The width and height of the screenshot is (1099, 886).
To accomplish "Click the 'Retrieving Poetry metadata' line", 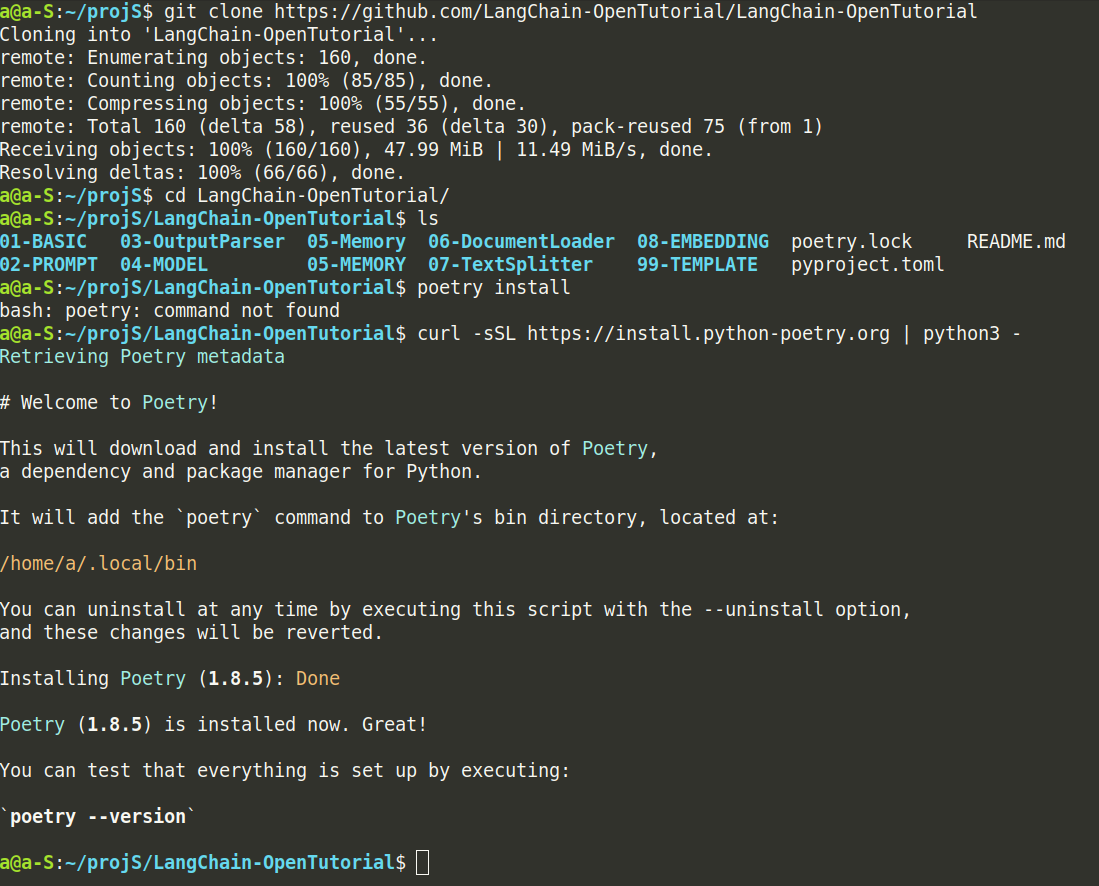I will [x=142, y=357].
